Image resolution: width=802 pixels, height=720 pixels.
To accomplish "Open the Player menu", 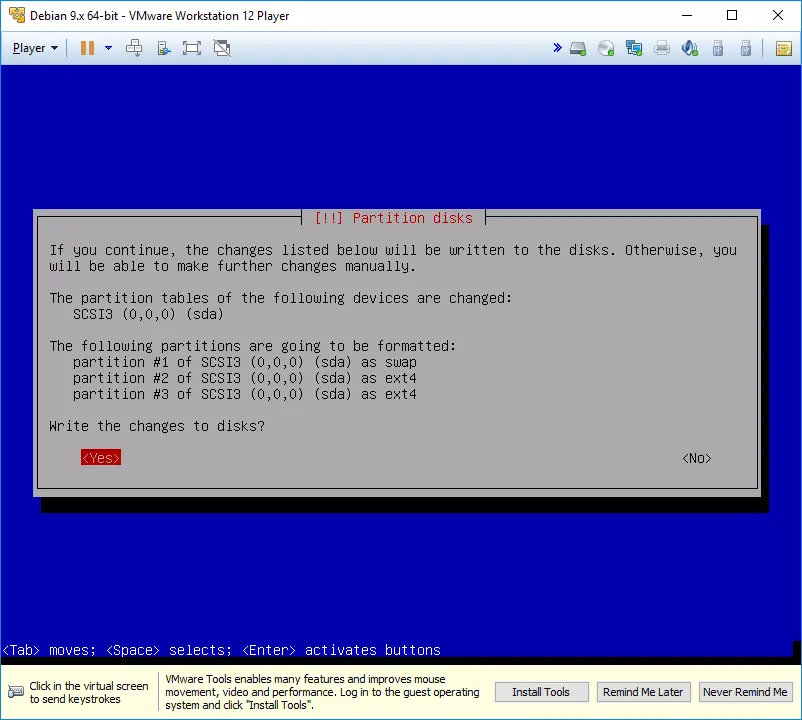I will tap(35, 48).
